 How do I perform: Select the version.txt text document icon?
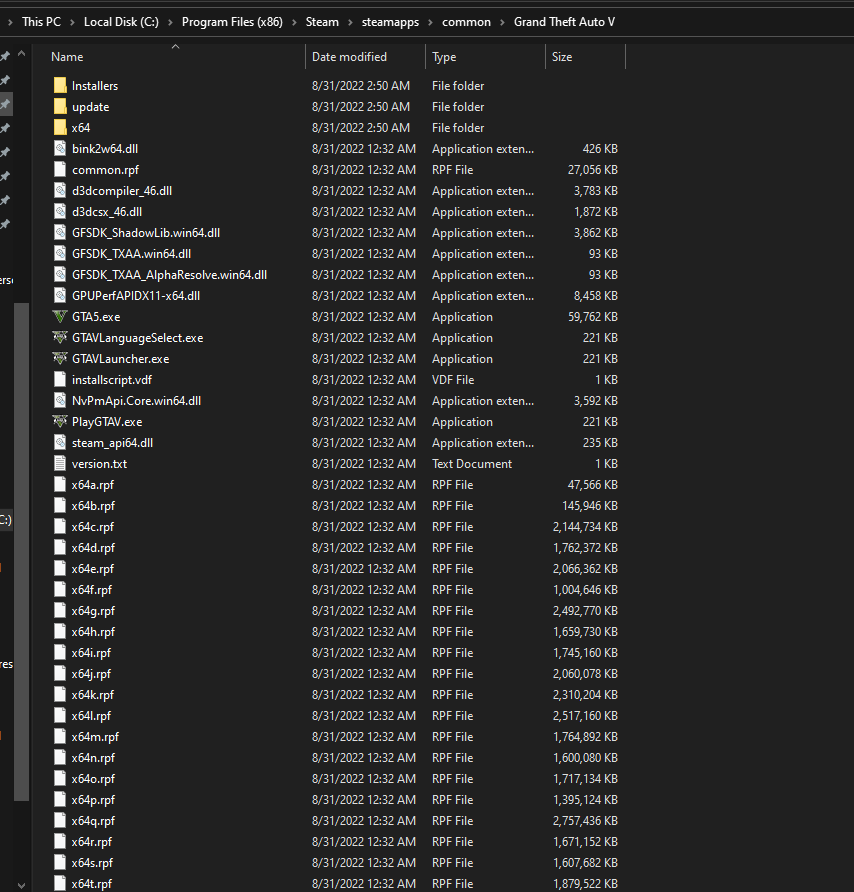pyautogui.click(x=58, y=463)
